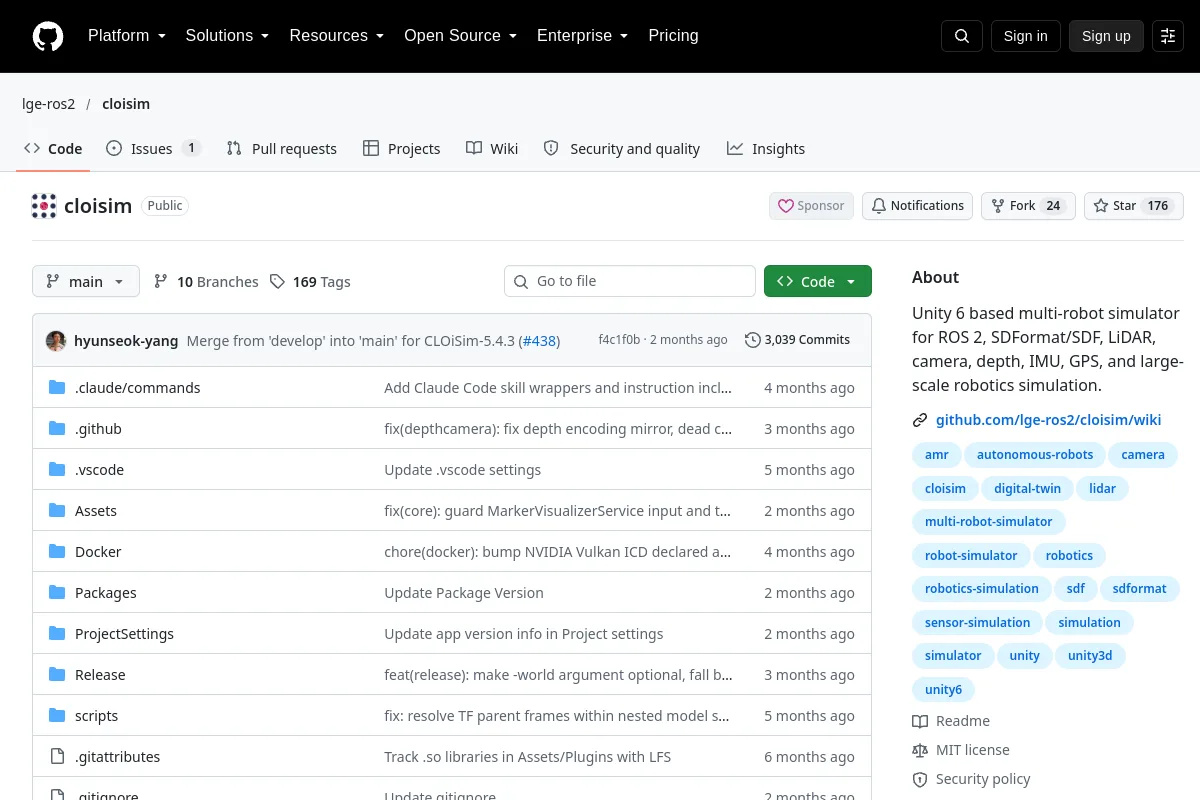Screen dimensions: 1200x800
Task: Select the unity3d topic tag
Action: [1090, 656]
